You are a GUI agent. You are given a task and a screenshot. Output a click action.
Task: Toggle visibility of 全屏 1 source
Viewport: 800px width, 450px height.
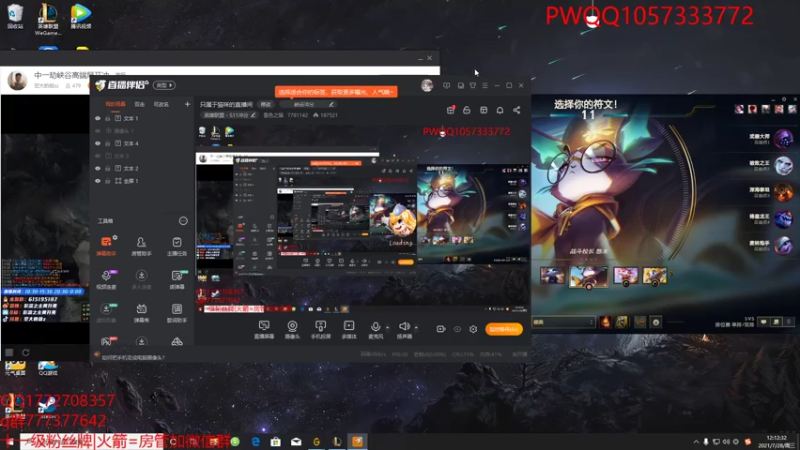[x=98, y=181]
